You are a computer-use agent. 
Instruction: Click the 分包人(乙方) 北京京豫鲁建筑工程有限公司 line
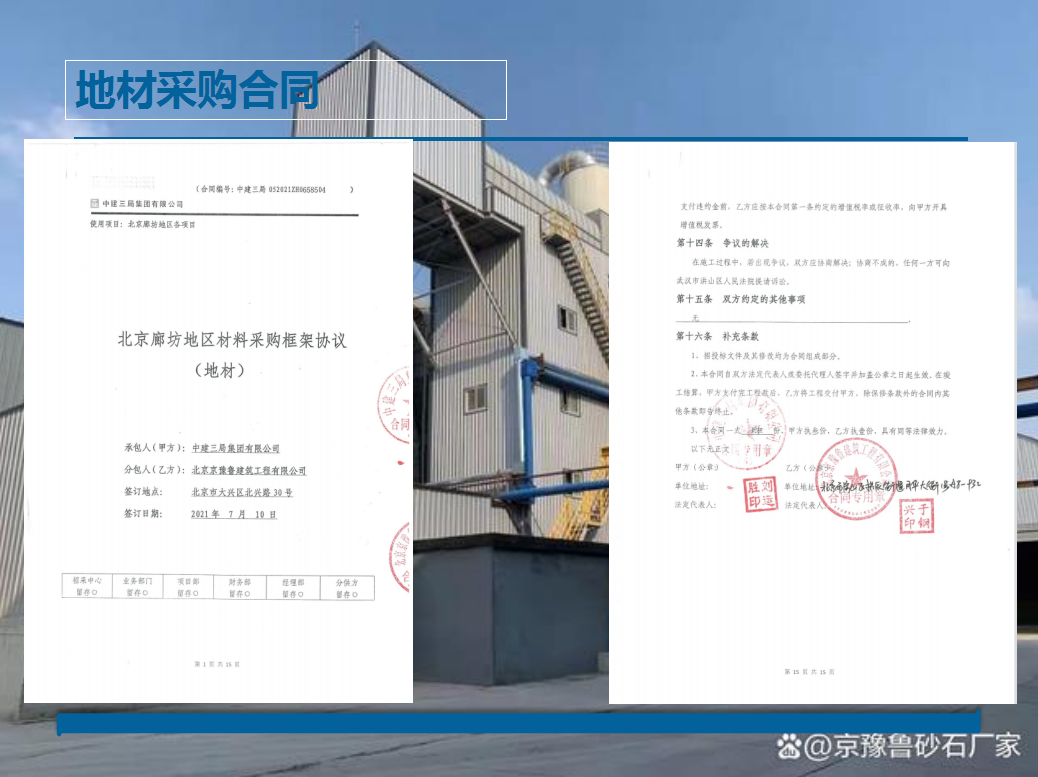pyautogui.click(x=215, y=471)
